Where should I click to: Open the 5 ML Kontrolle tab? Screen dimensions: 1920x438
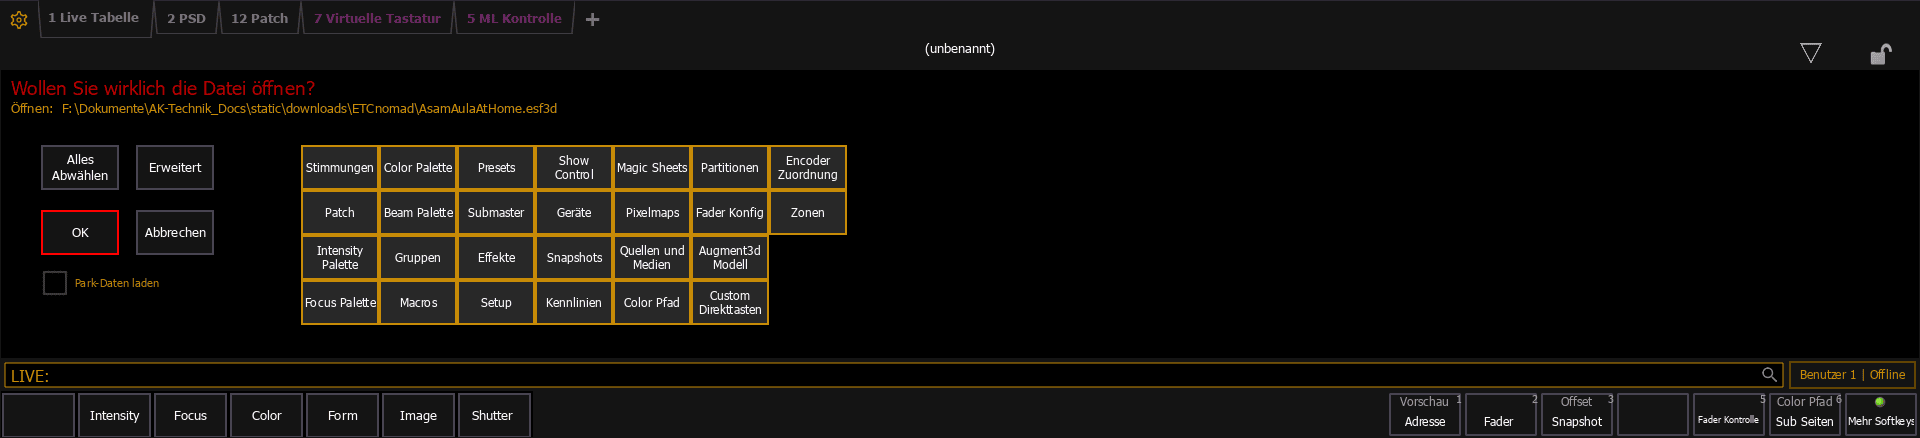point(514,18)
